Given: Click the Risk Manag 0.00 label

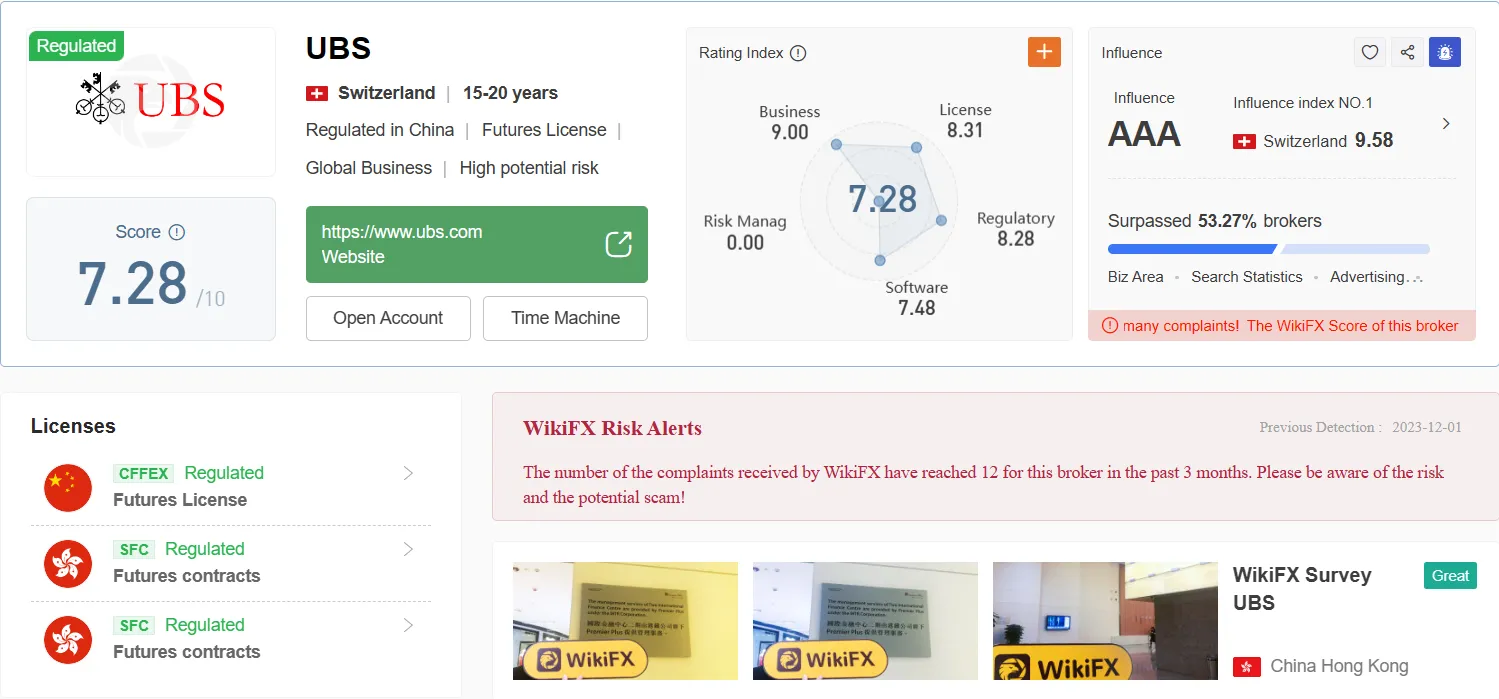Looking at the screenshot, I should click(x=745, y=232).
